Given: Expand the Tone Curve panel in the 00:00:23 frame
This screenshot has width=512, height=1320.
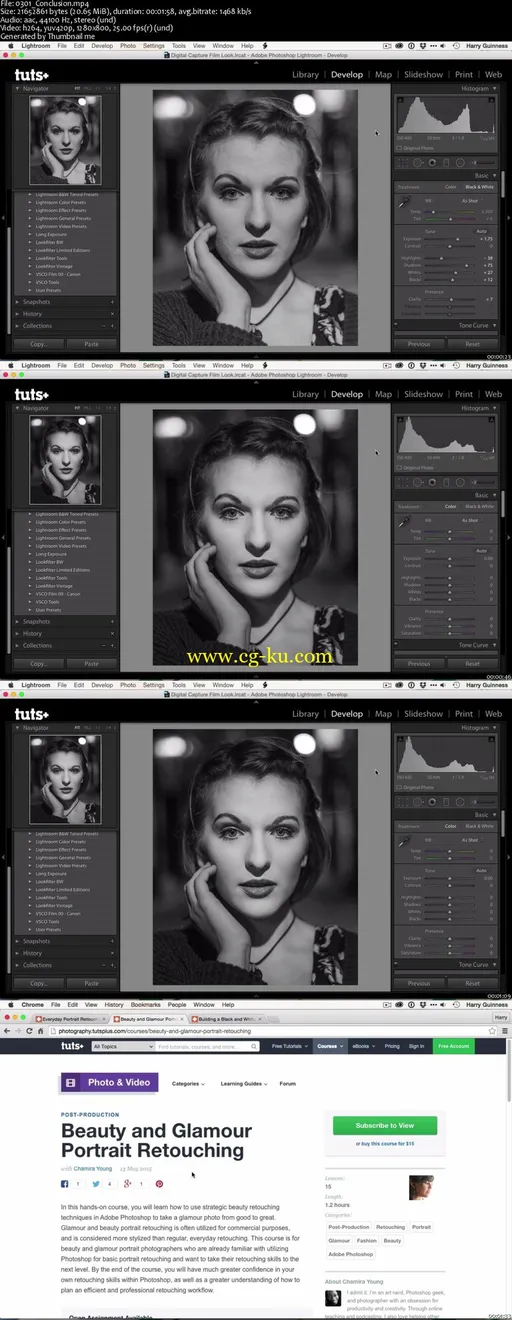Looking at the screenshot, I should 451,325.
